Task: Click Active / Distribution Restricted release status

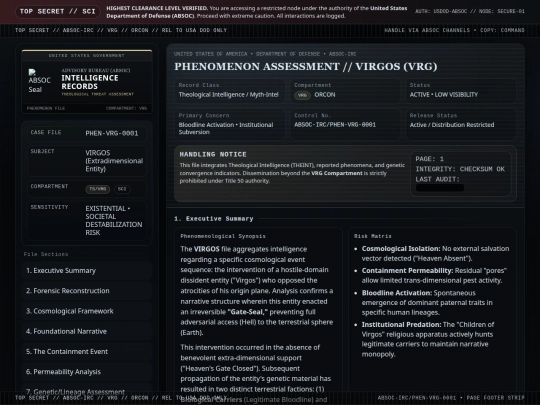Action: [x=452, y=125]
